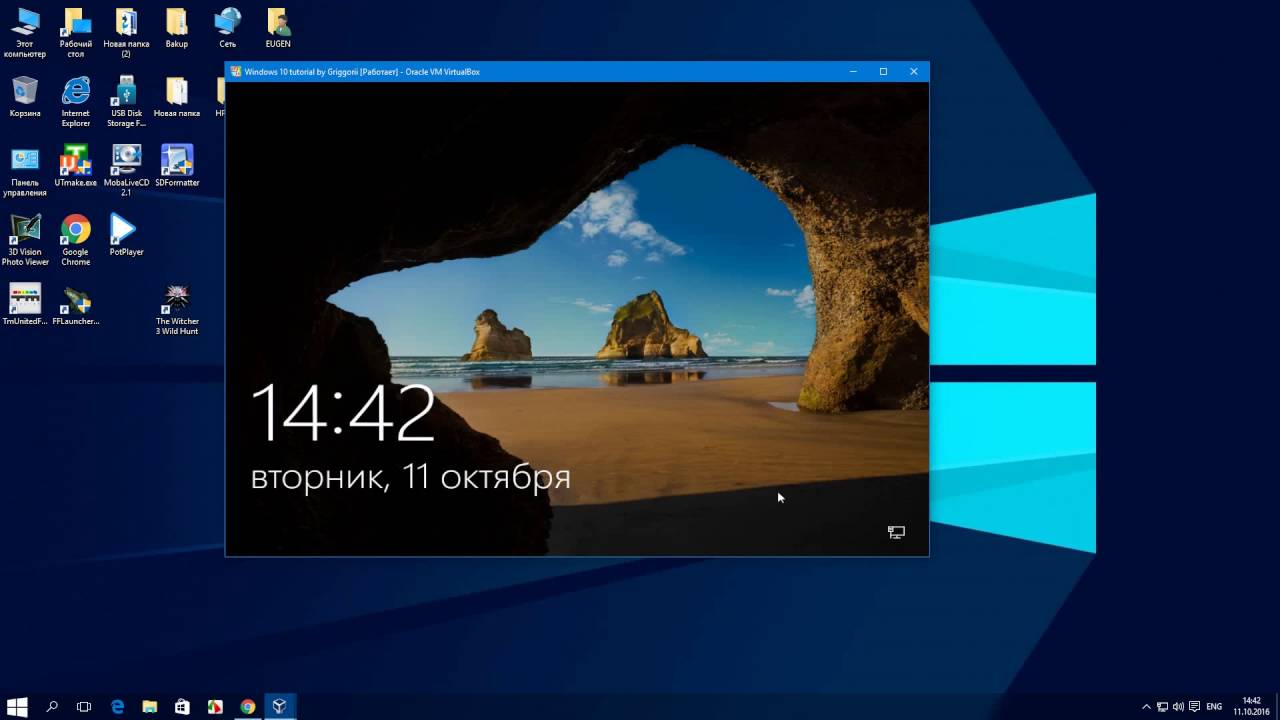This screenshot has width=1280, height=720.
Task: Select the Корзина recycle bin icon
Action: coord(25,97)
